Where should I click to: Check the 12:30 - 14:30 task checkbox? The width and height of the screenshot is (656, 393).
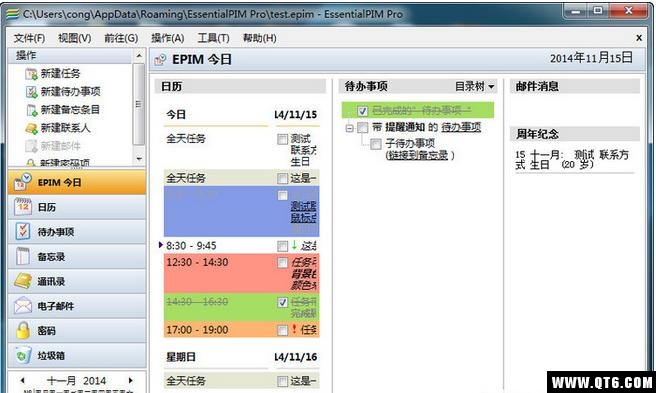[x=282, y=263]
